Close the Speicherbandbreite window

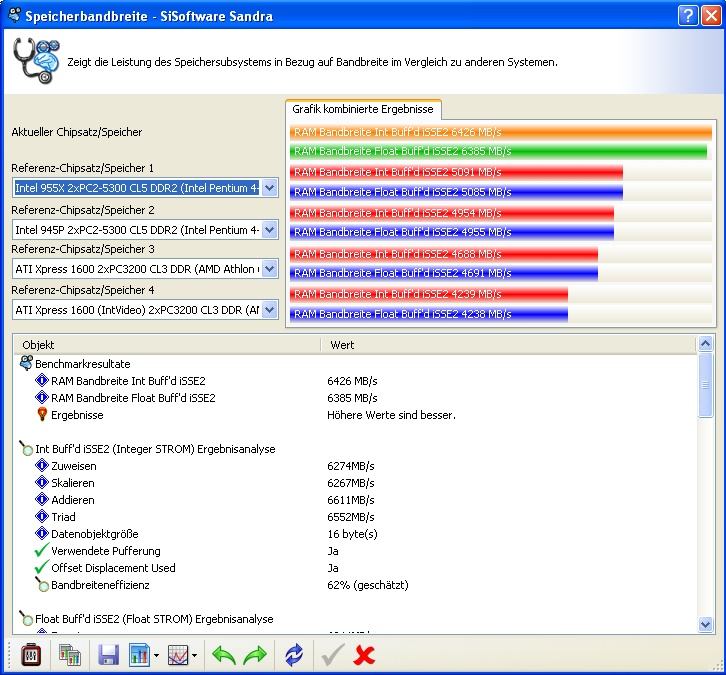[x=711, y=16]
